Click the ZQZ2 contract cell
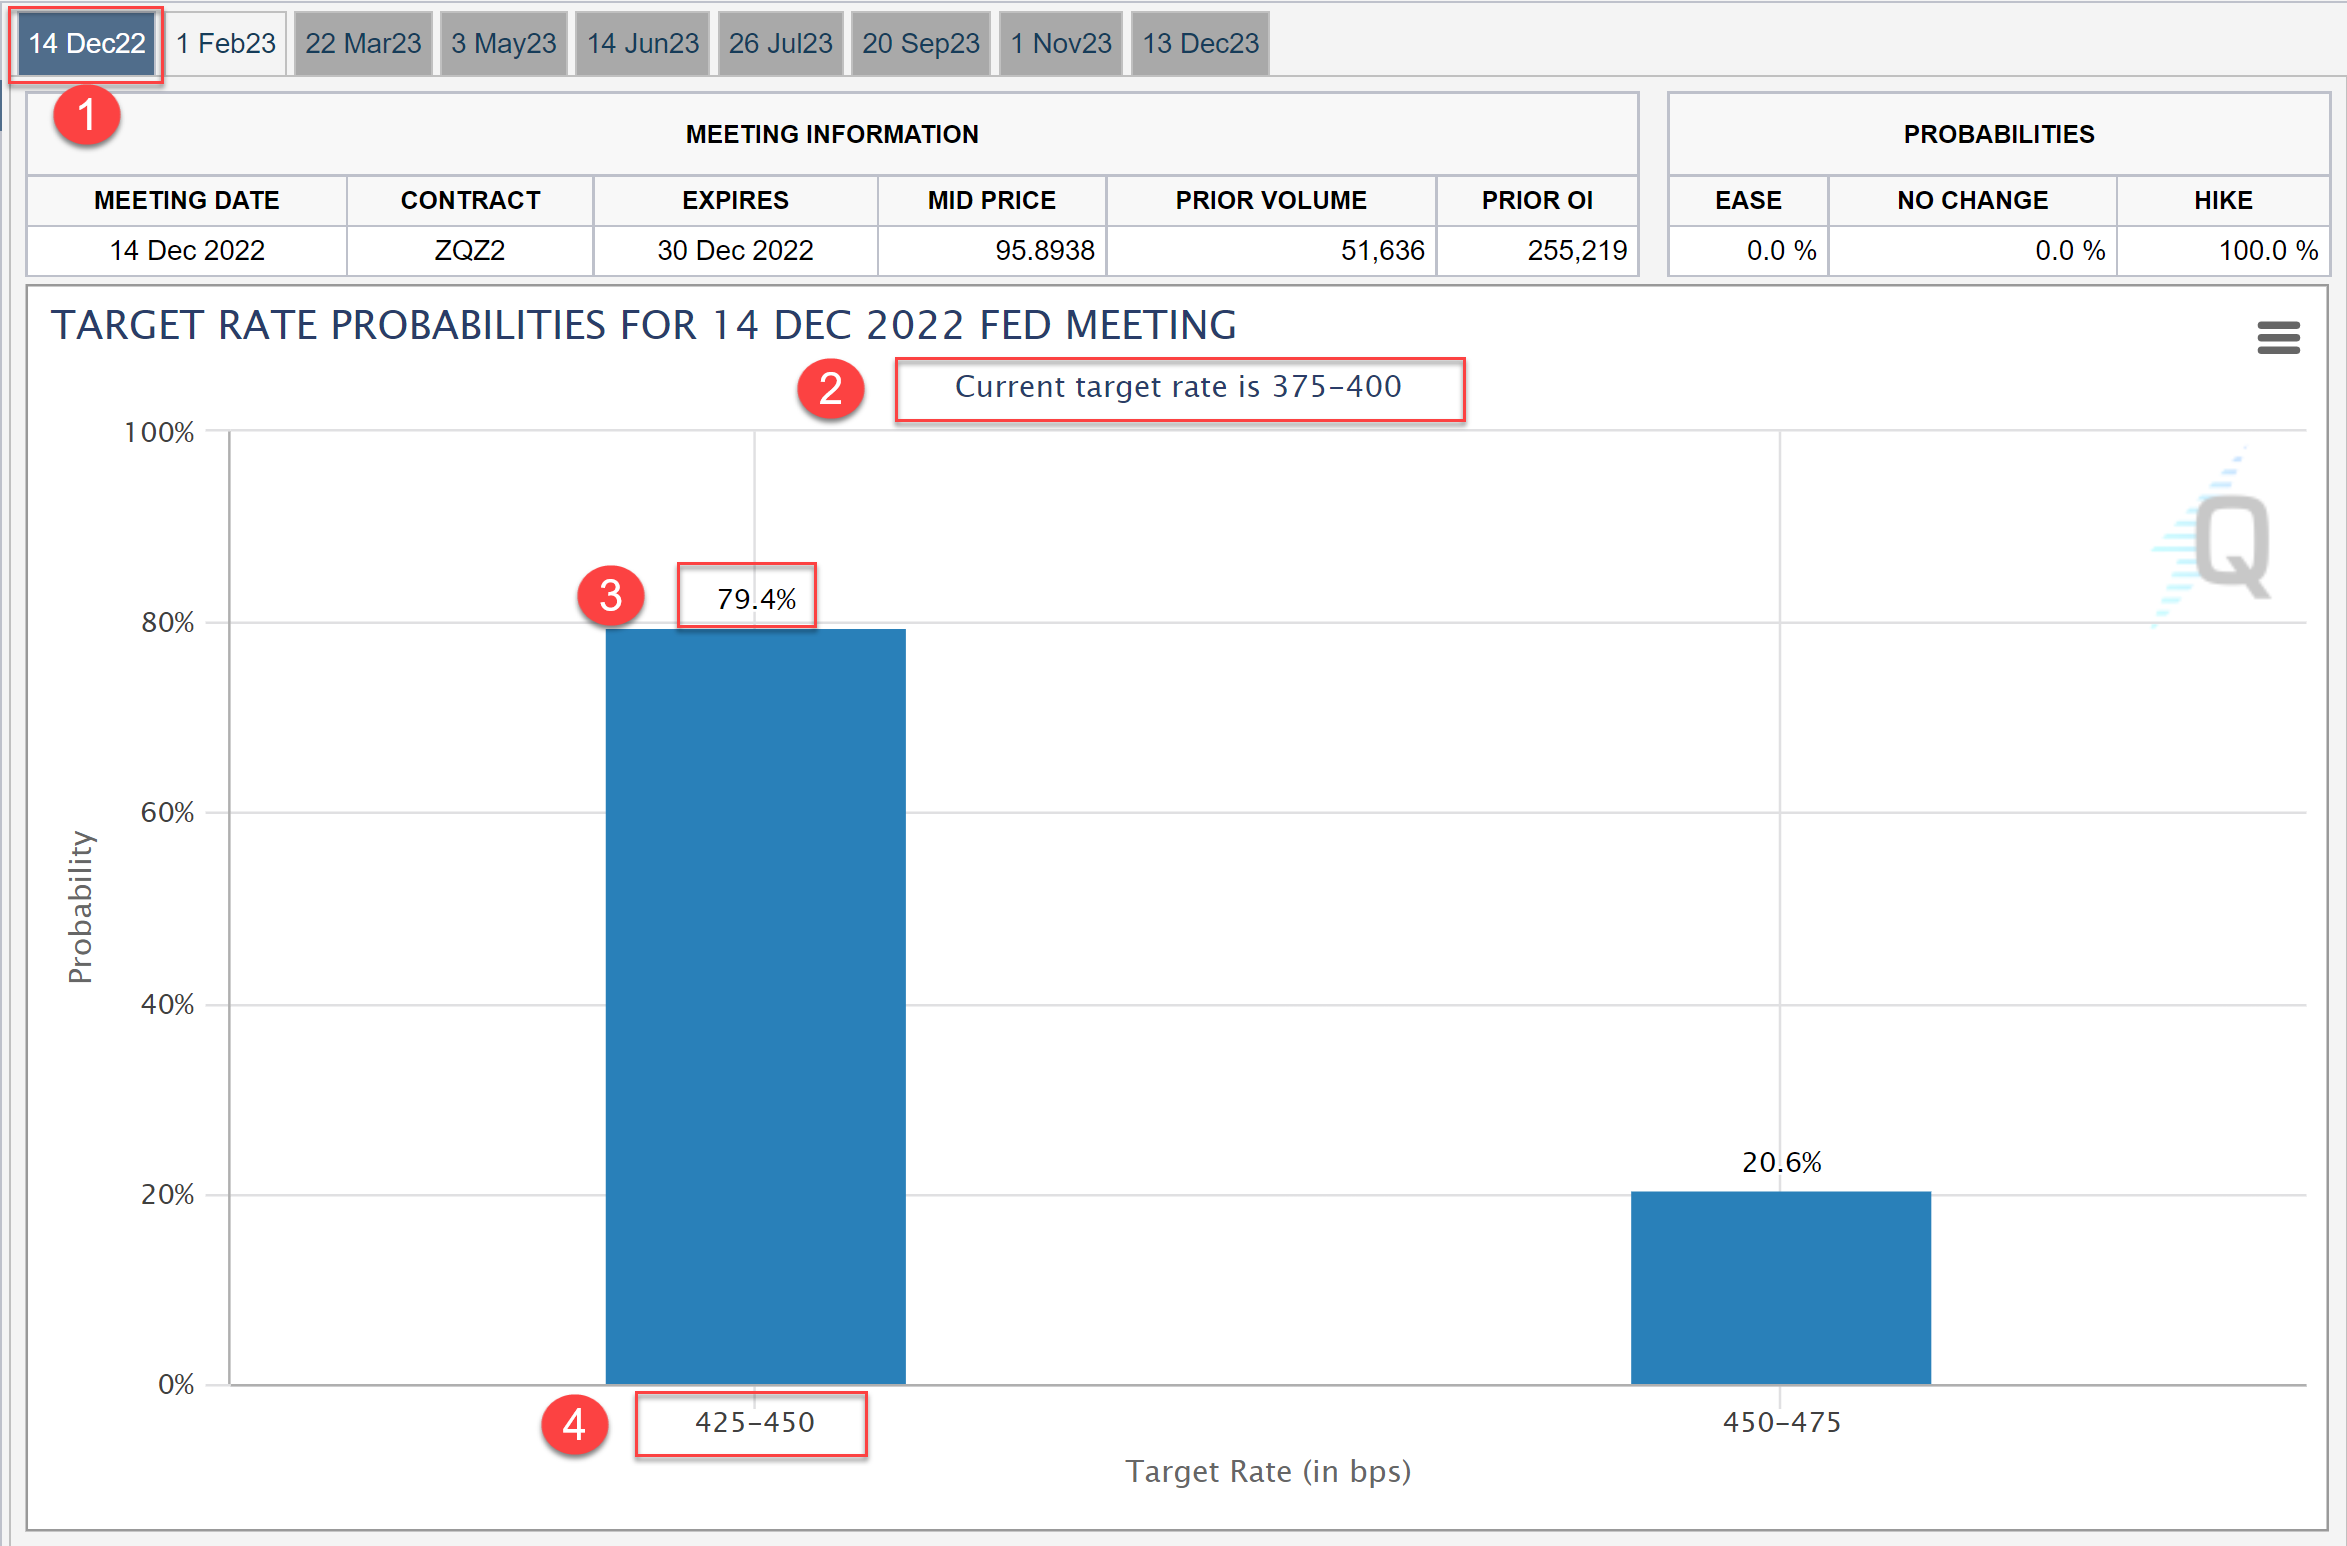Screen dimensions: 2347x1546 [x=469, y=250]
